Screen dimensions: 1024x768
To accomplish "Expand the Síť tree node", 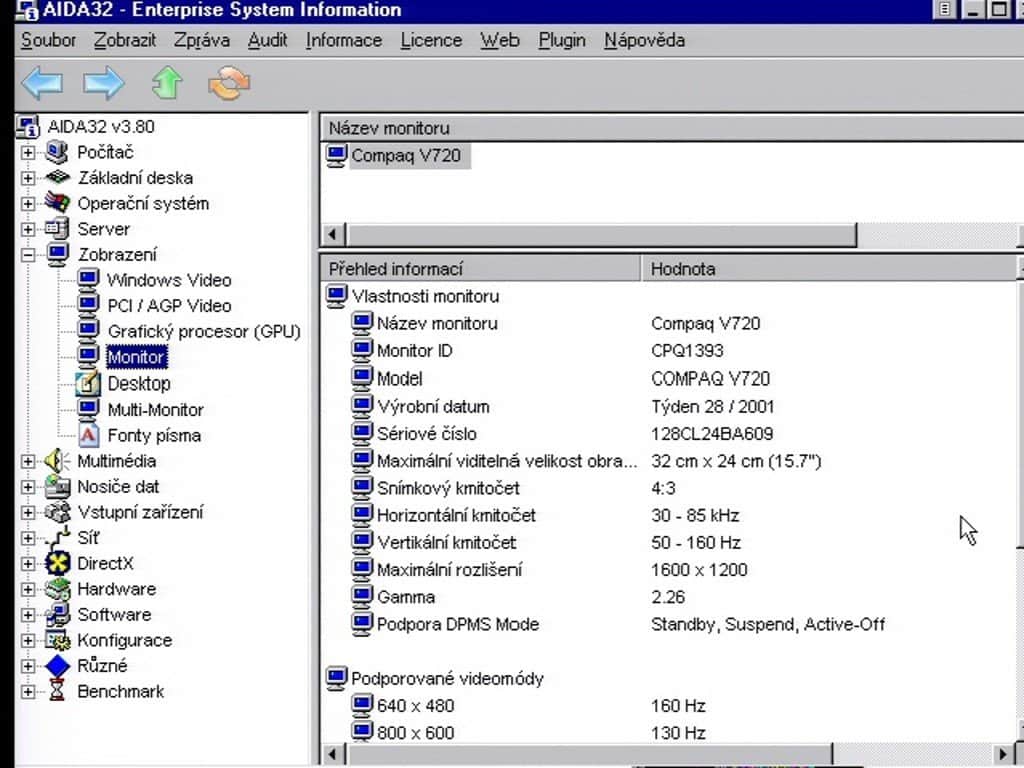I will point(27,538).
